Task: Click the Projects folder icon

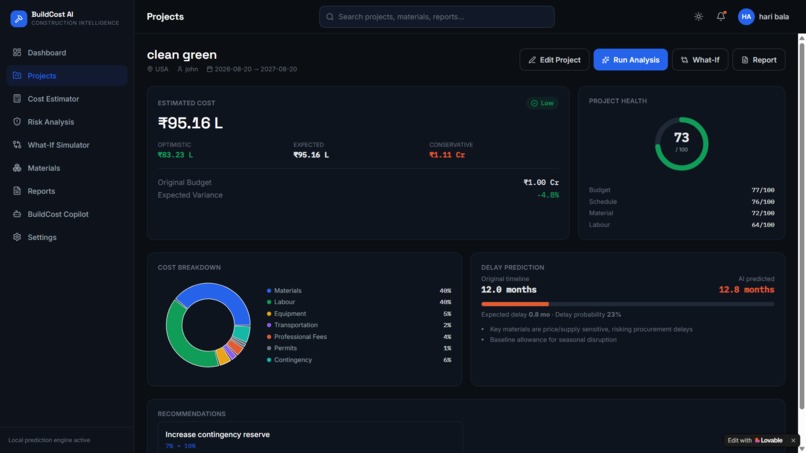Action: pos(17,76)
